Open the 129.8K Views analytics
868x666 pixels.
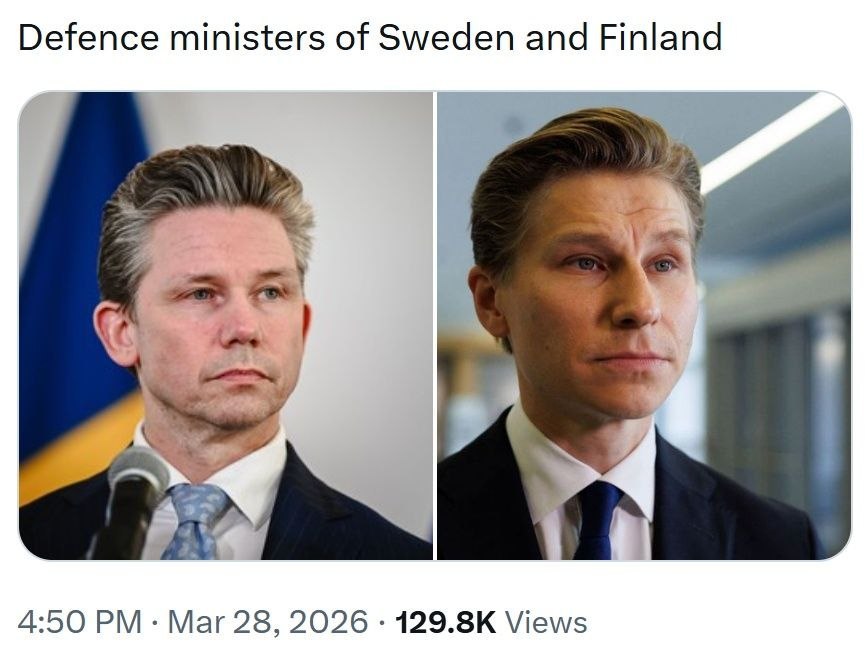tap(492, 621)
